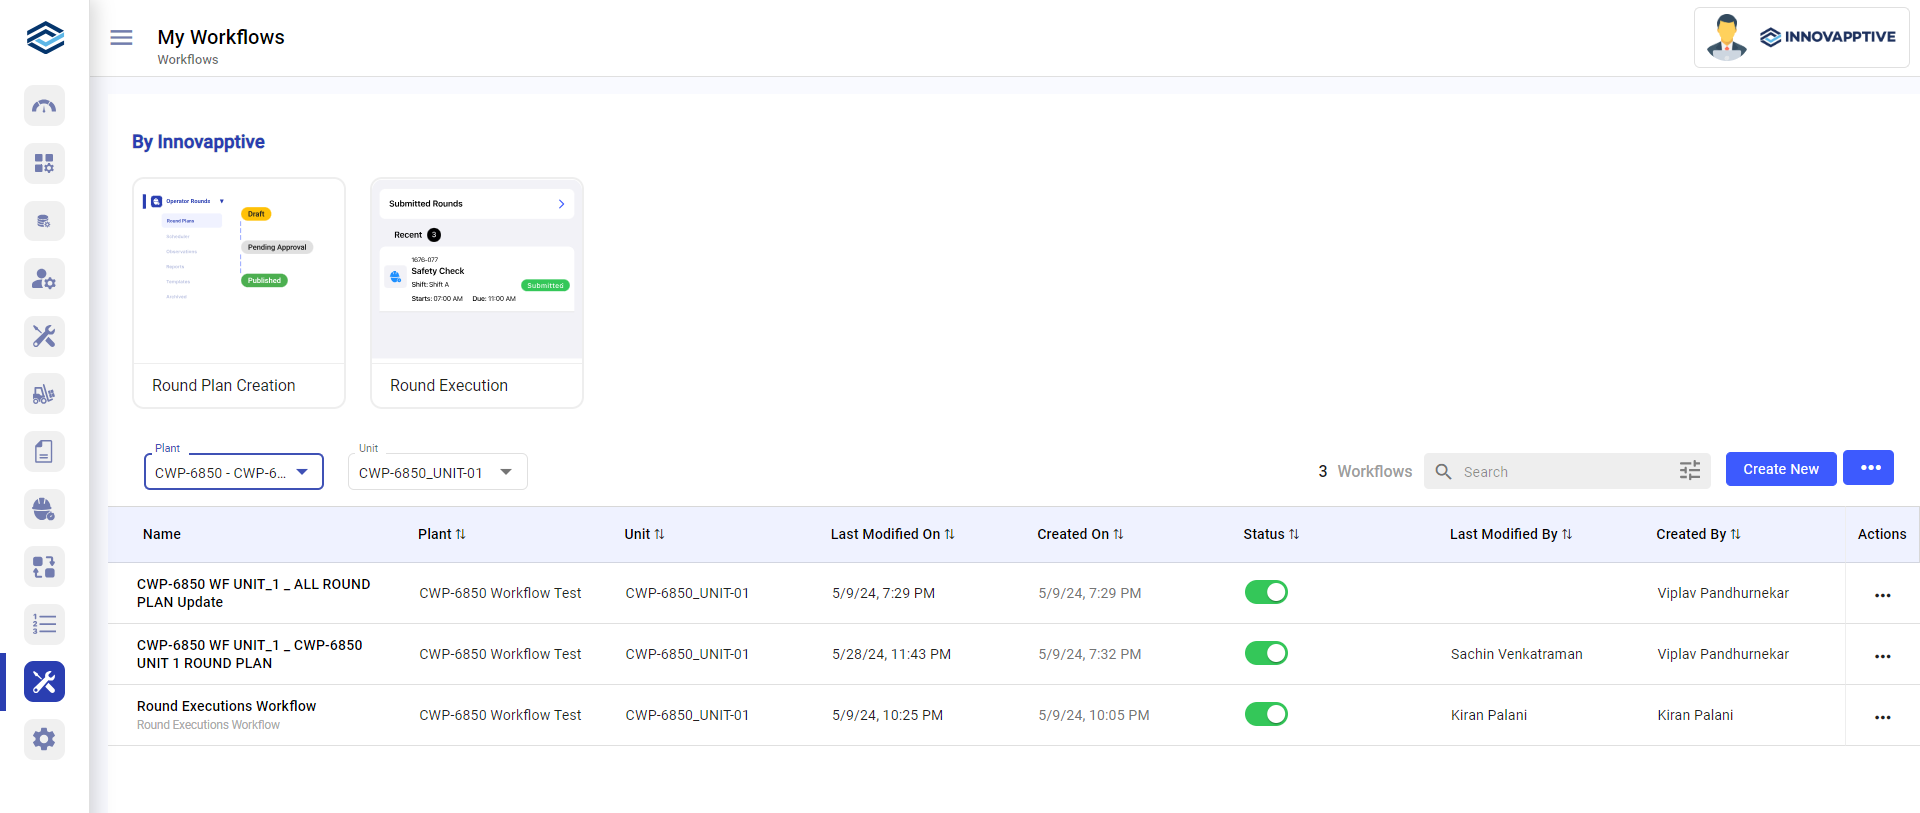Open the dashboard gauge icon in sidebar
This screenshot has height=813, width=1920.
(x=44, y=106)
